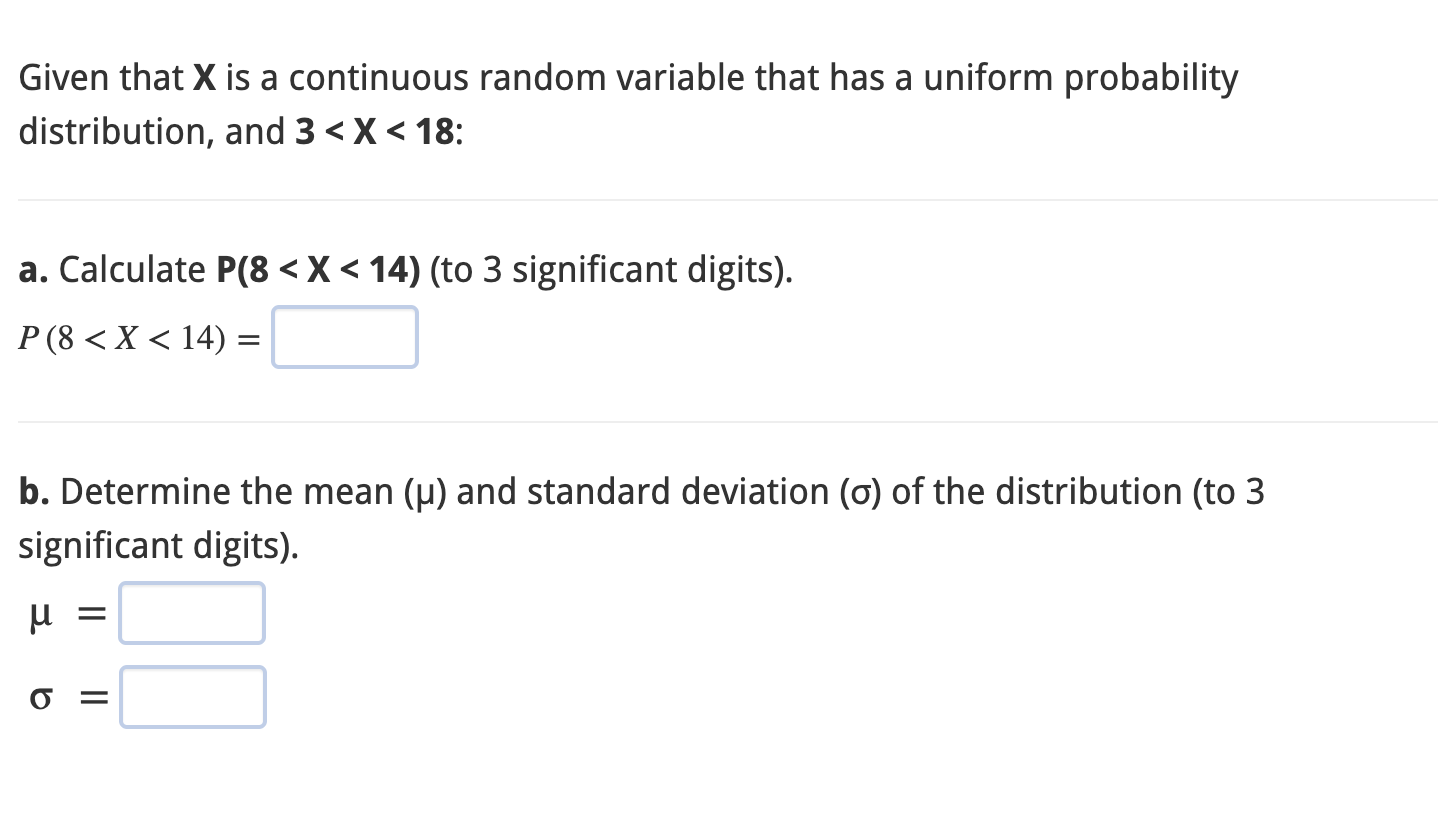Click the question part b. label
Viewport: 1450px width, 828px height.
click(34, 492)
